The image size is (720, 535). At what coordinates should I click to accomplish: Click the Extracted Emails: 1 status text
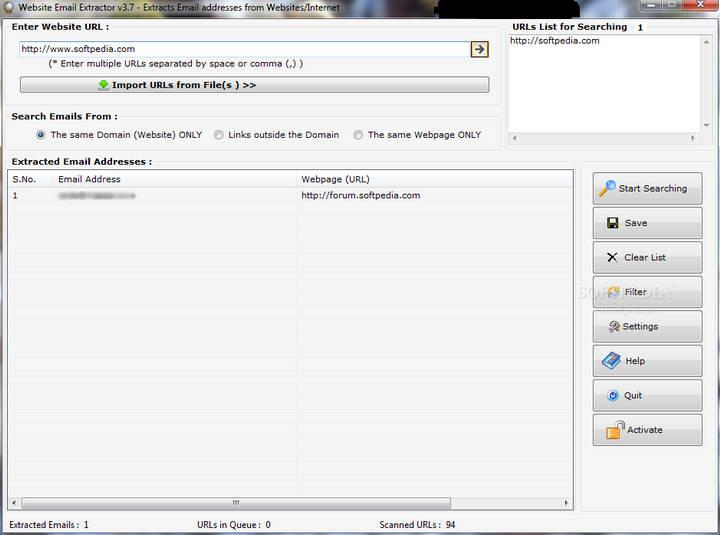49,524
